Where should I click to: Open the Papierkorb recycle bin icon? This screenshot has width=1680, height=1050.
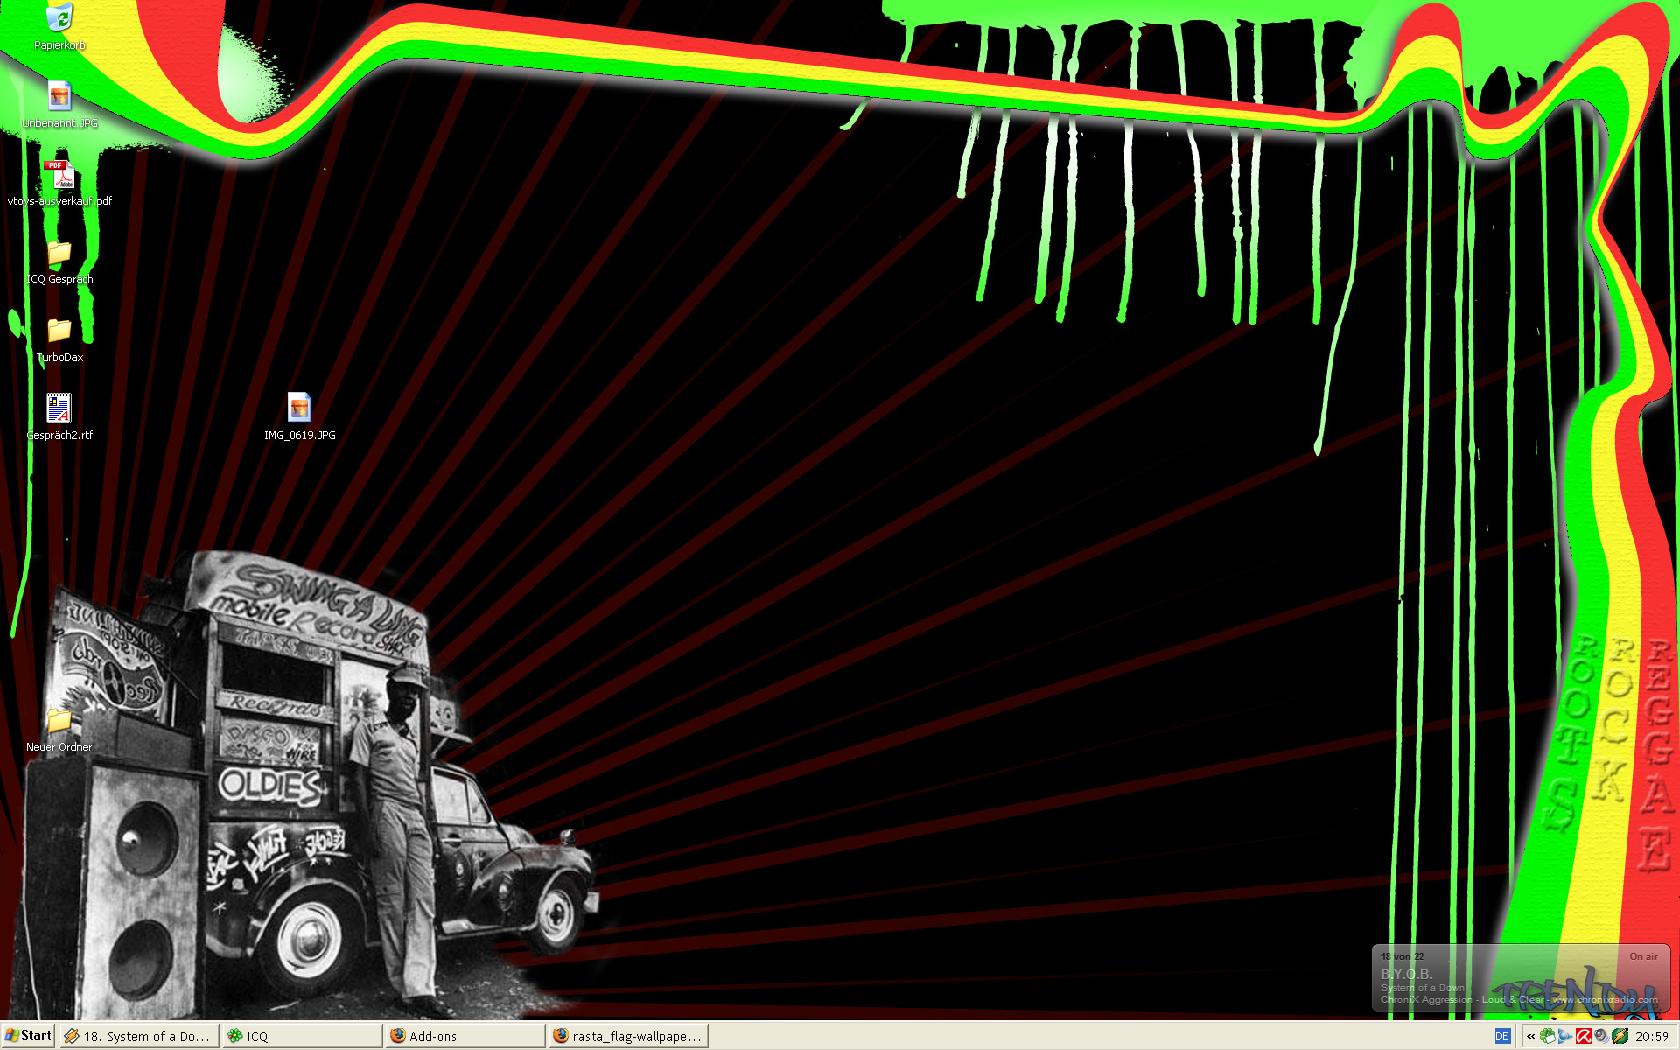click(x=59, y=20)
